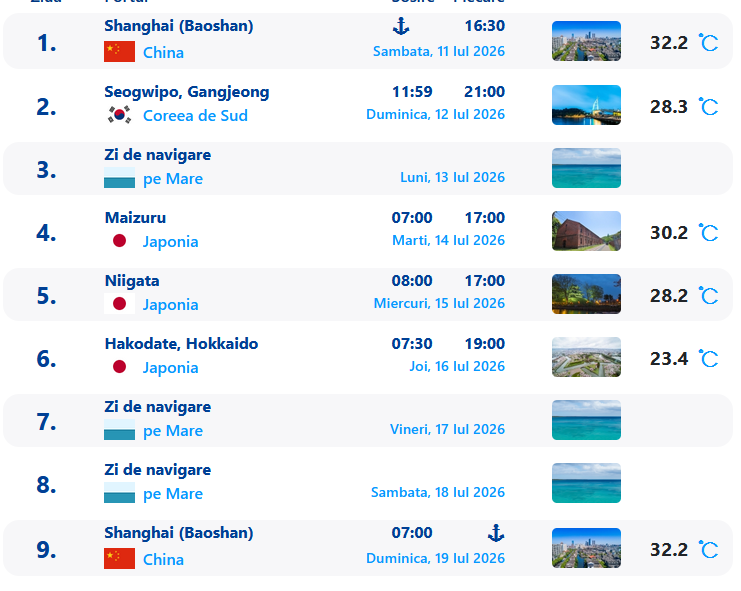Click the sea flag icon on day 3
This screenshot has width=741, height=591.
(120, 178)
